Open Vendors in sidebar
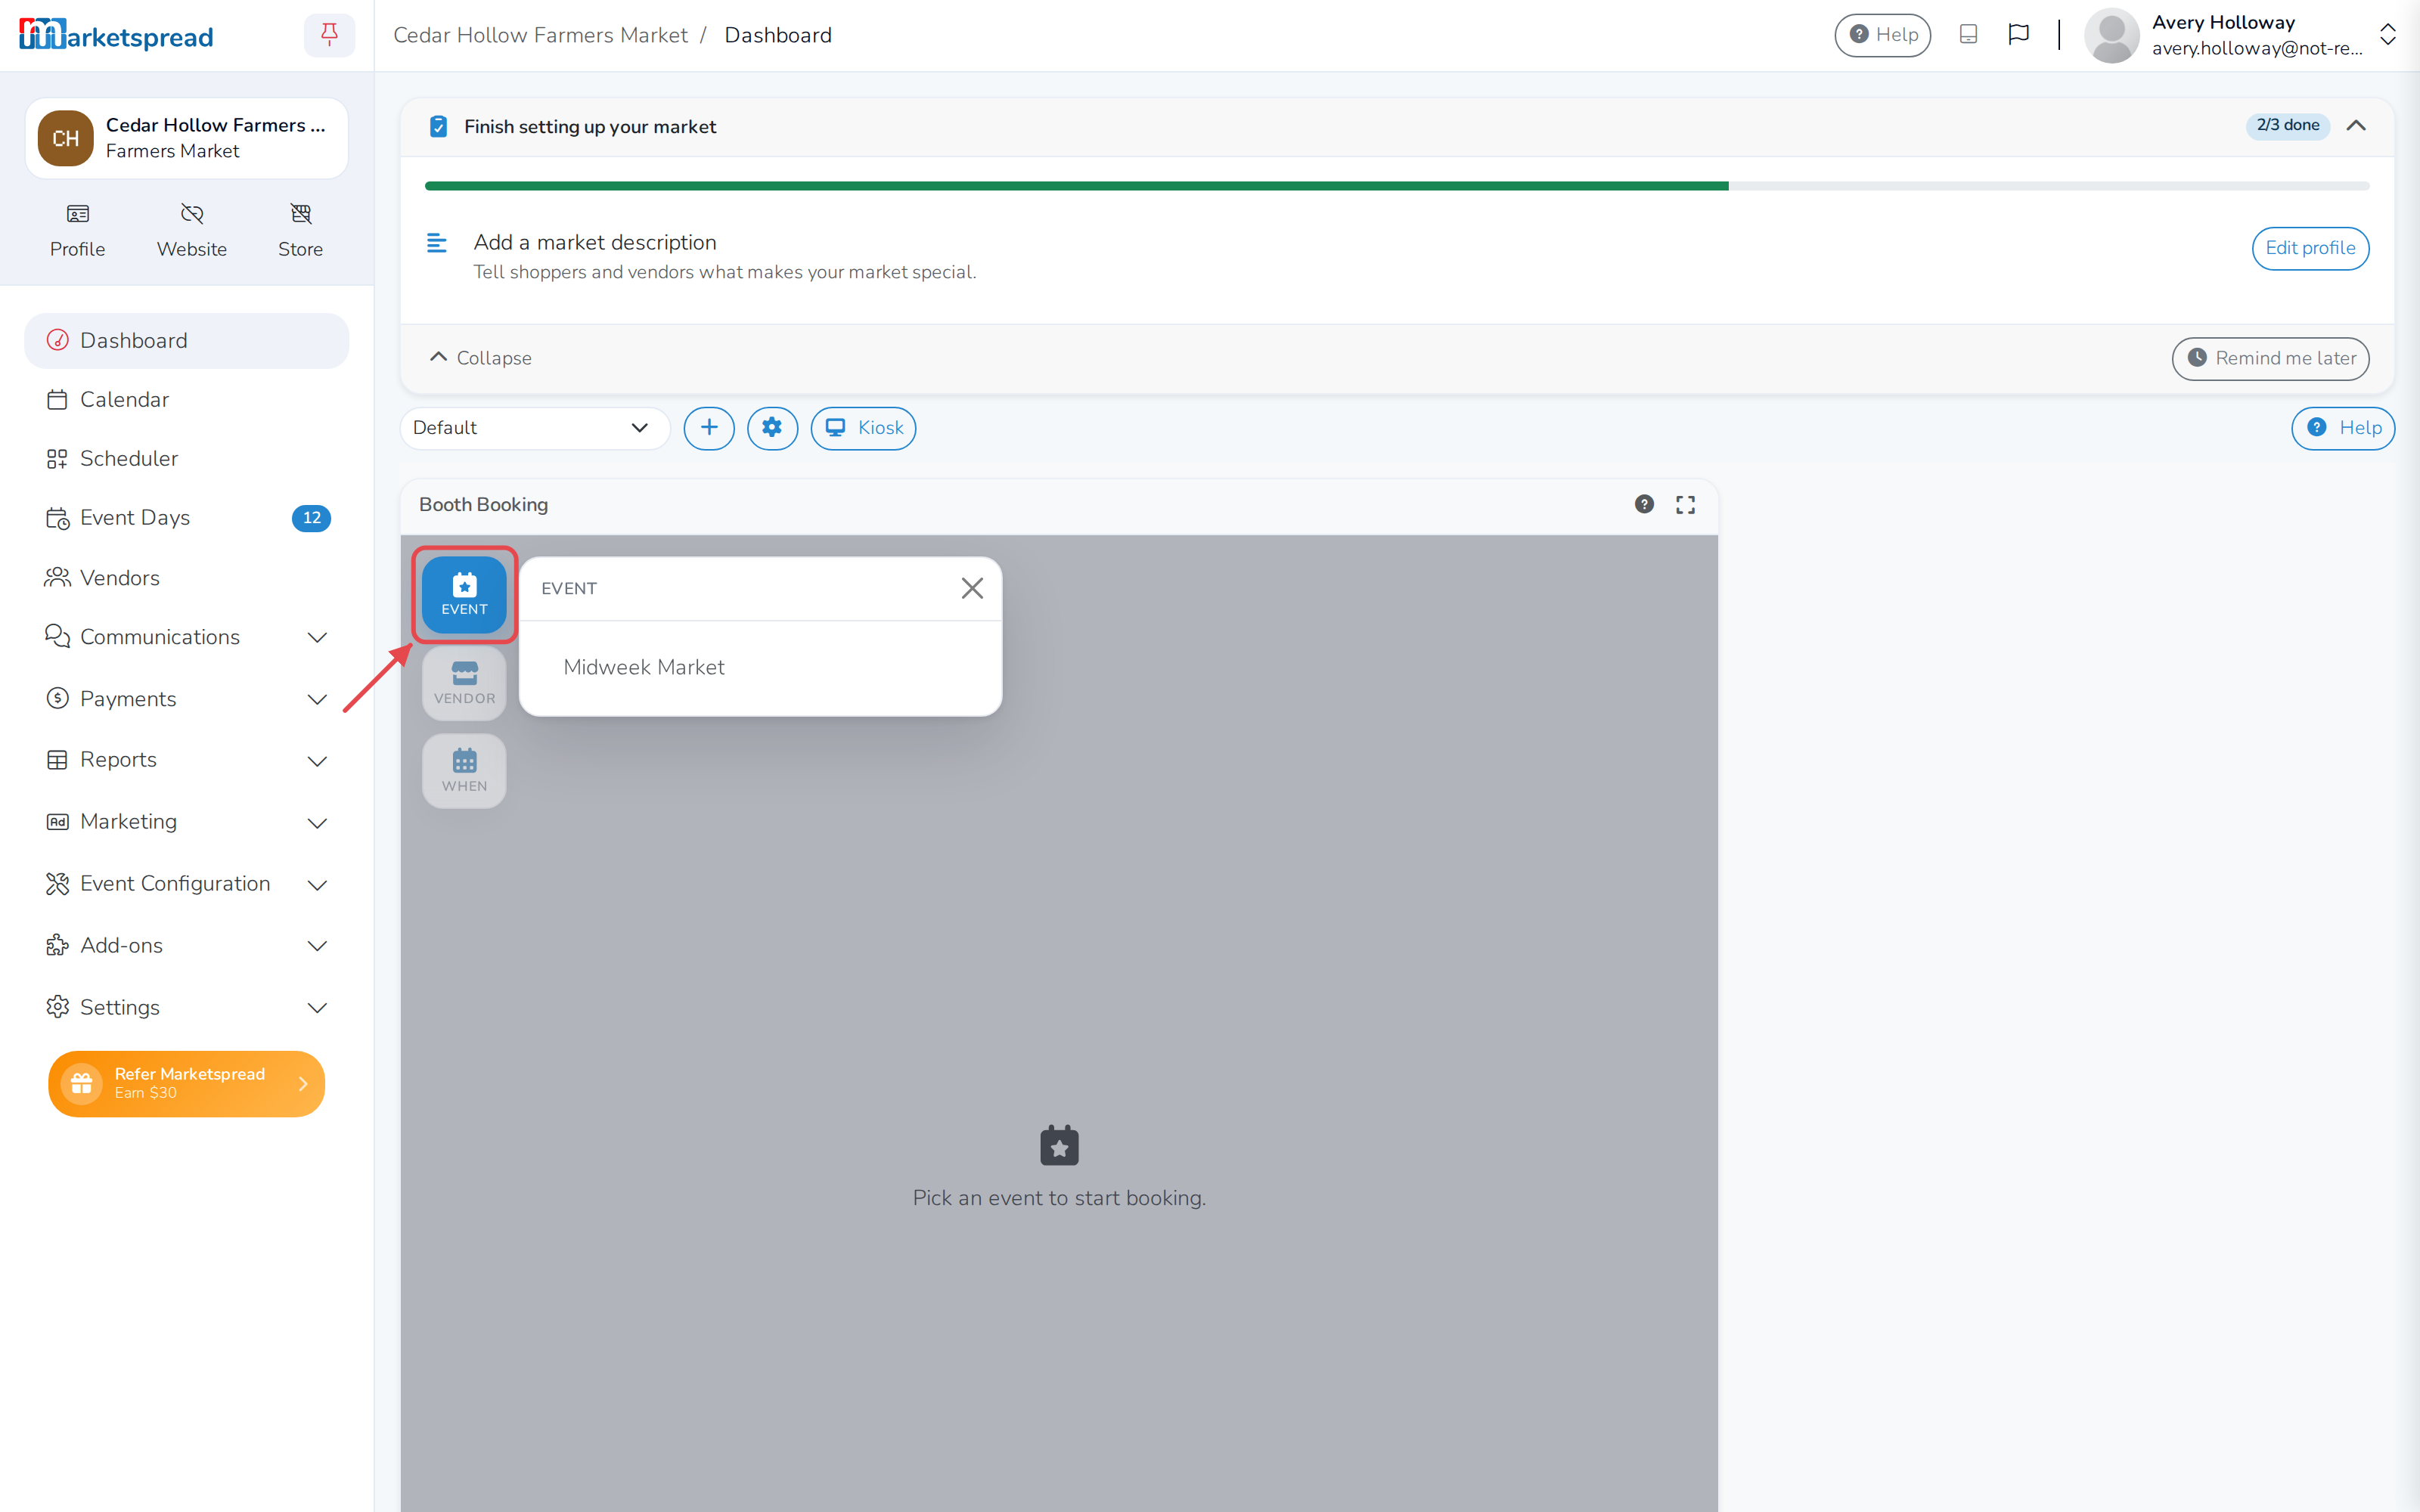This screenshot has width=2420, height=1512. (186, 578)
